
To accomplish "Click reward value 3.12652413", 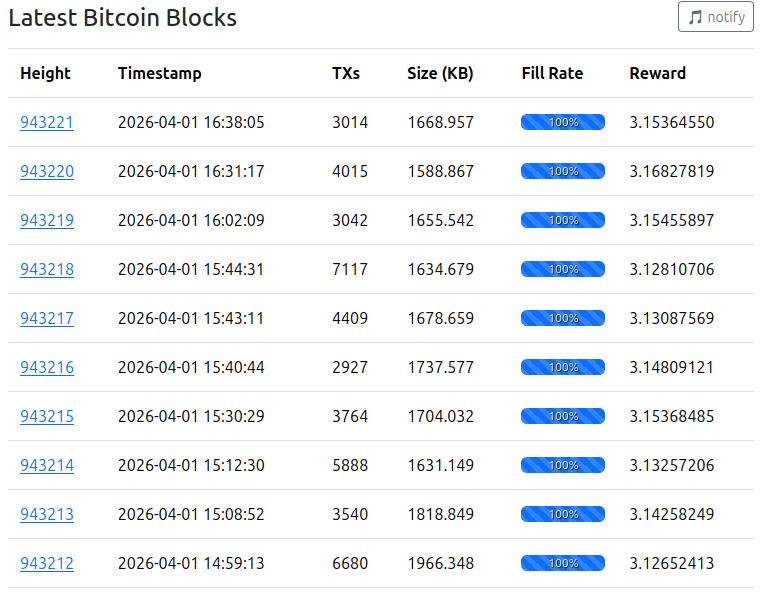I will 672,563.
